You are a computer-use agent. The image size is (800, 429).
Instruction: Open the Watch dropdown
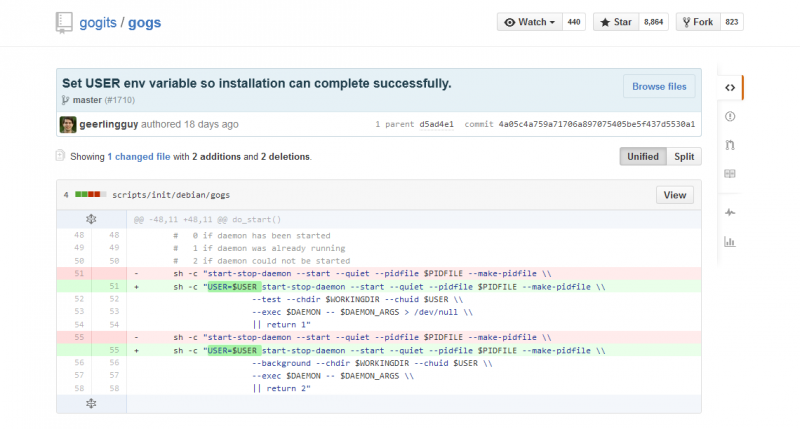[530, 22]
